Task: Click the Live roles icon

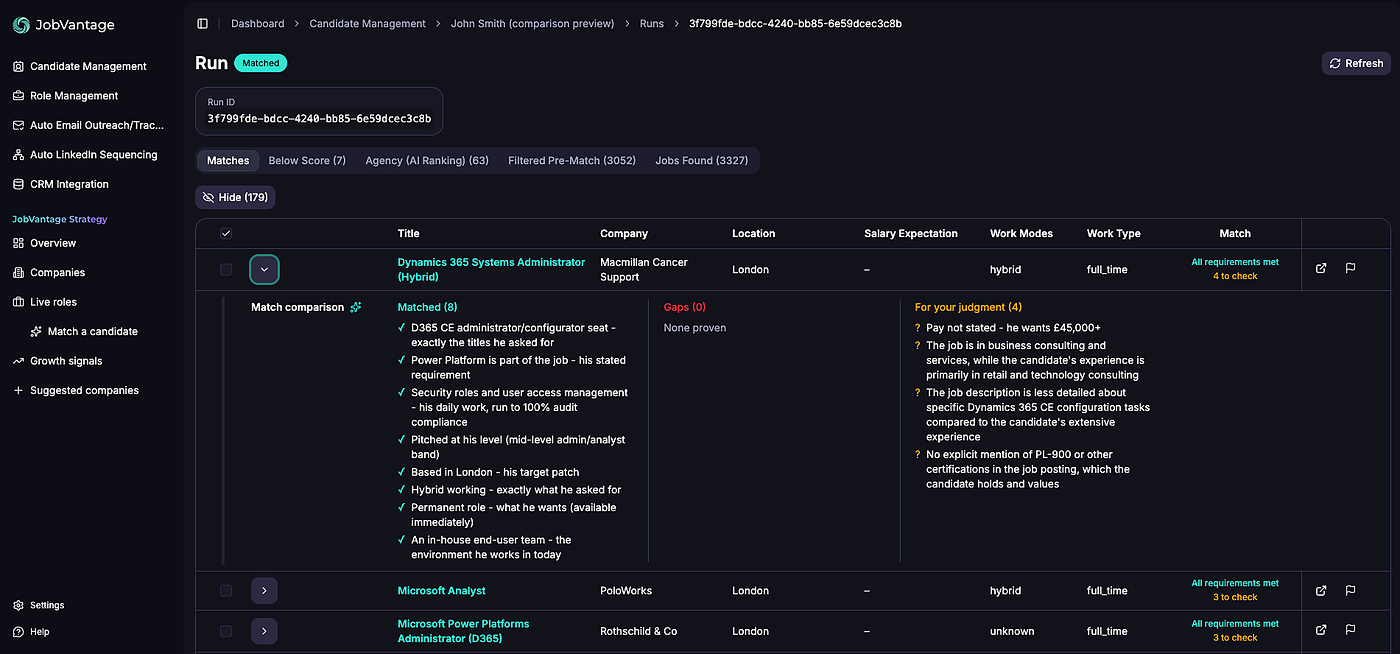Action: (x=19, y=302)
